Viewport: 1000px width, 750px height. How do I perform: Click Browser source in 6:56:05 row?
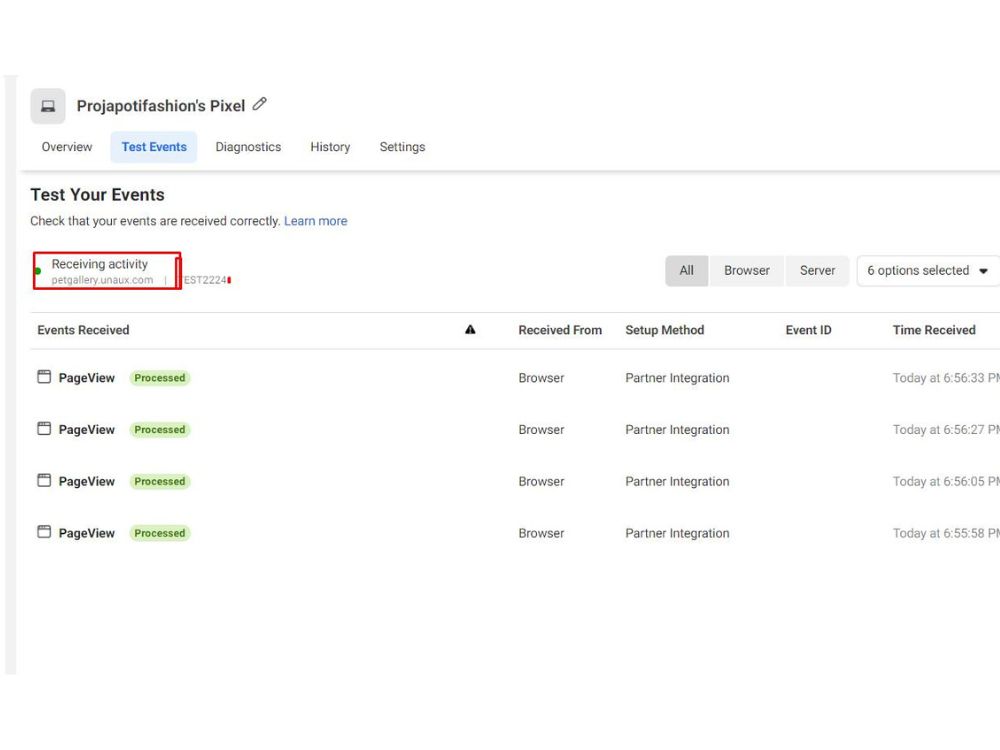coord(541,481)
